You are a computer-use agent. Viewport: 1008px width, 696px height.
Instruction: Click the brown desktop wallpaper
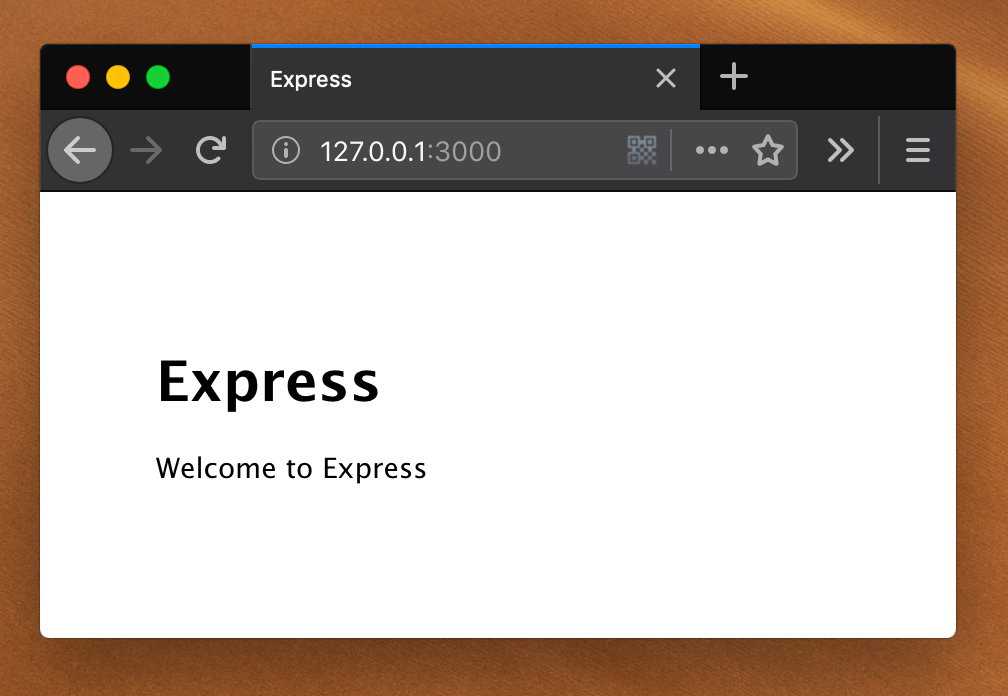[501, 668]
